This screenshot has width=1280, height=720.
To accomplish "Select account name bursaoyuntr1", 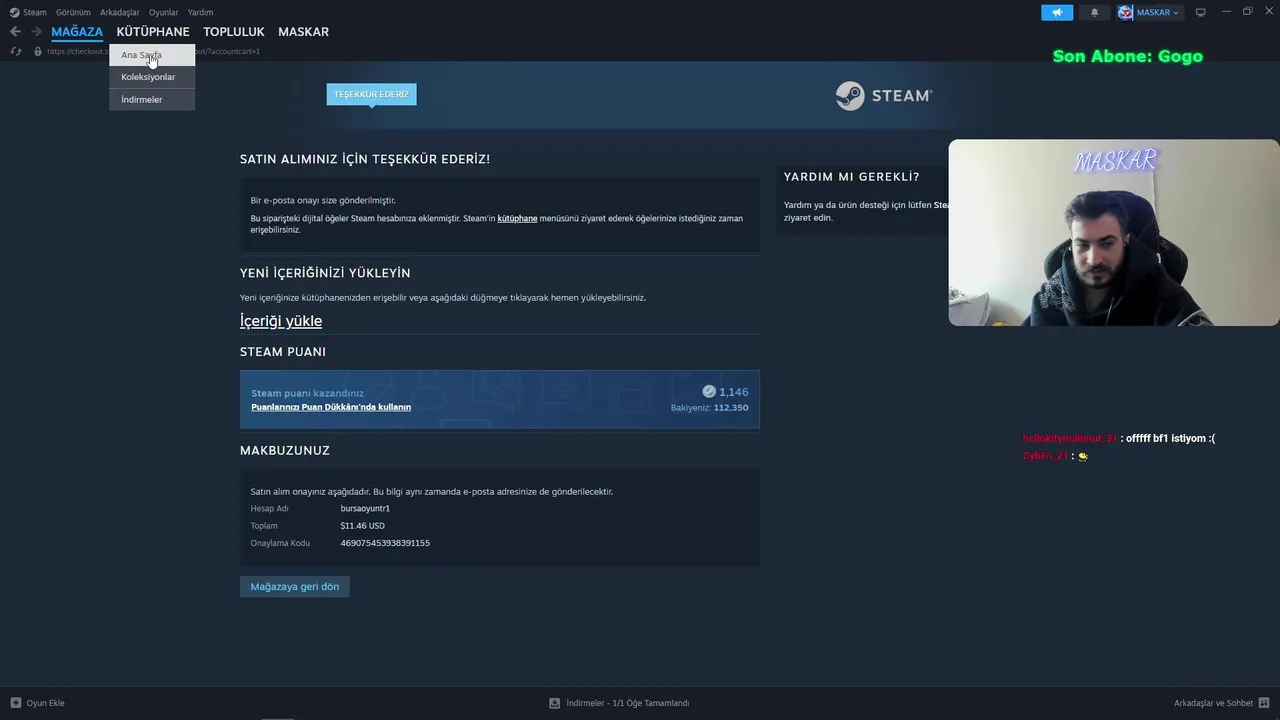I will (x=365, y=509).
